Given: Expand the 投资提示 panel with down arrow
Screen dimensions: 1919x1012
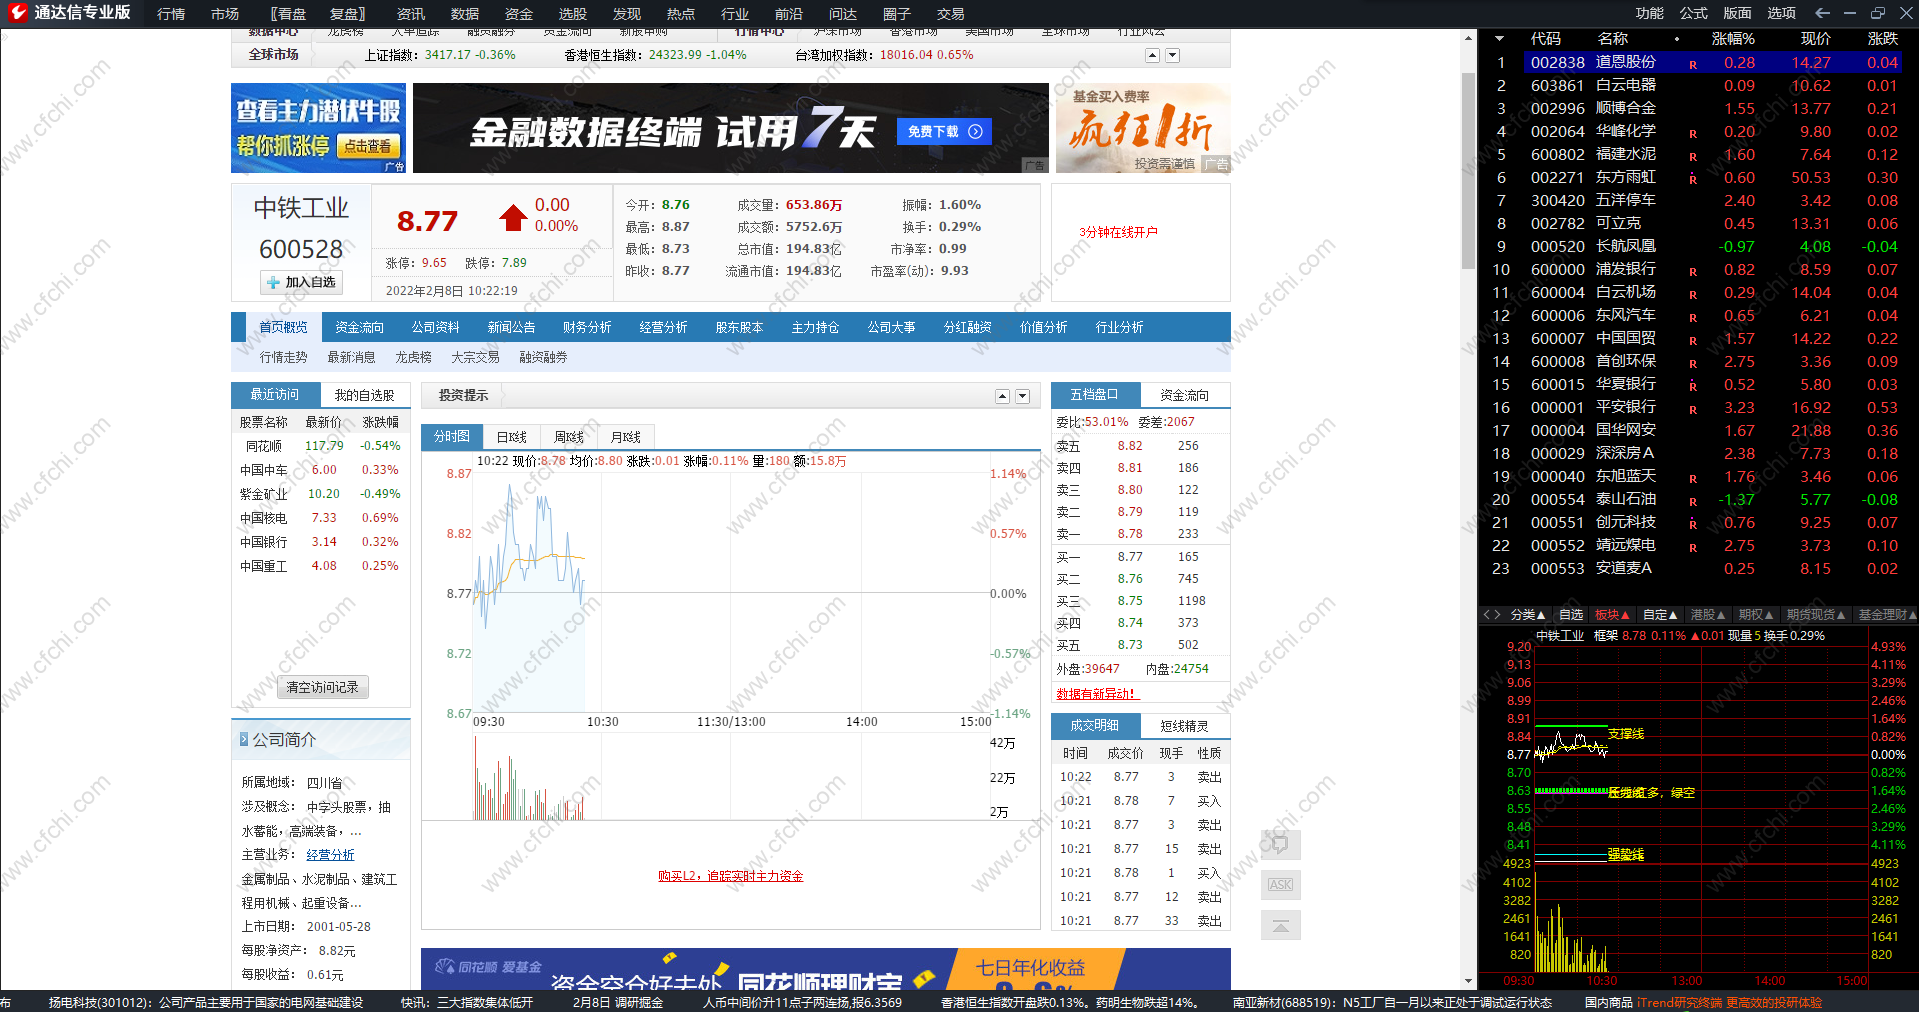Looking at the screenshot, I should coord(1022,397).
